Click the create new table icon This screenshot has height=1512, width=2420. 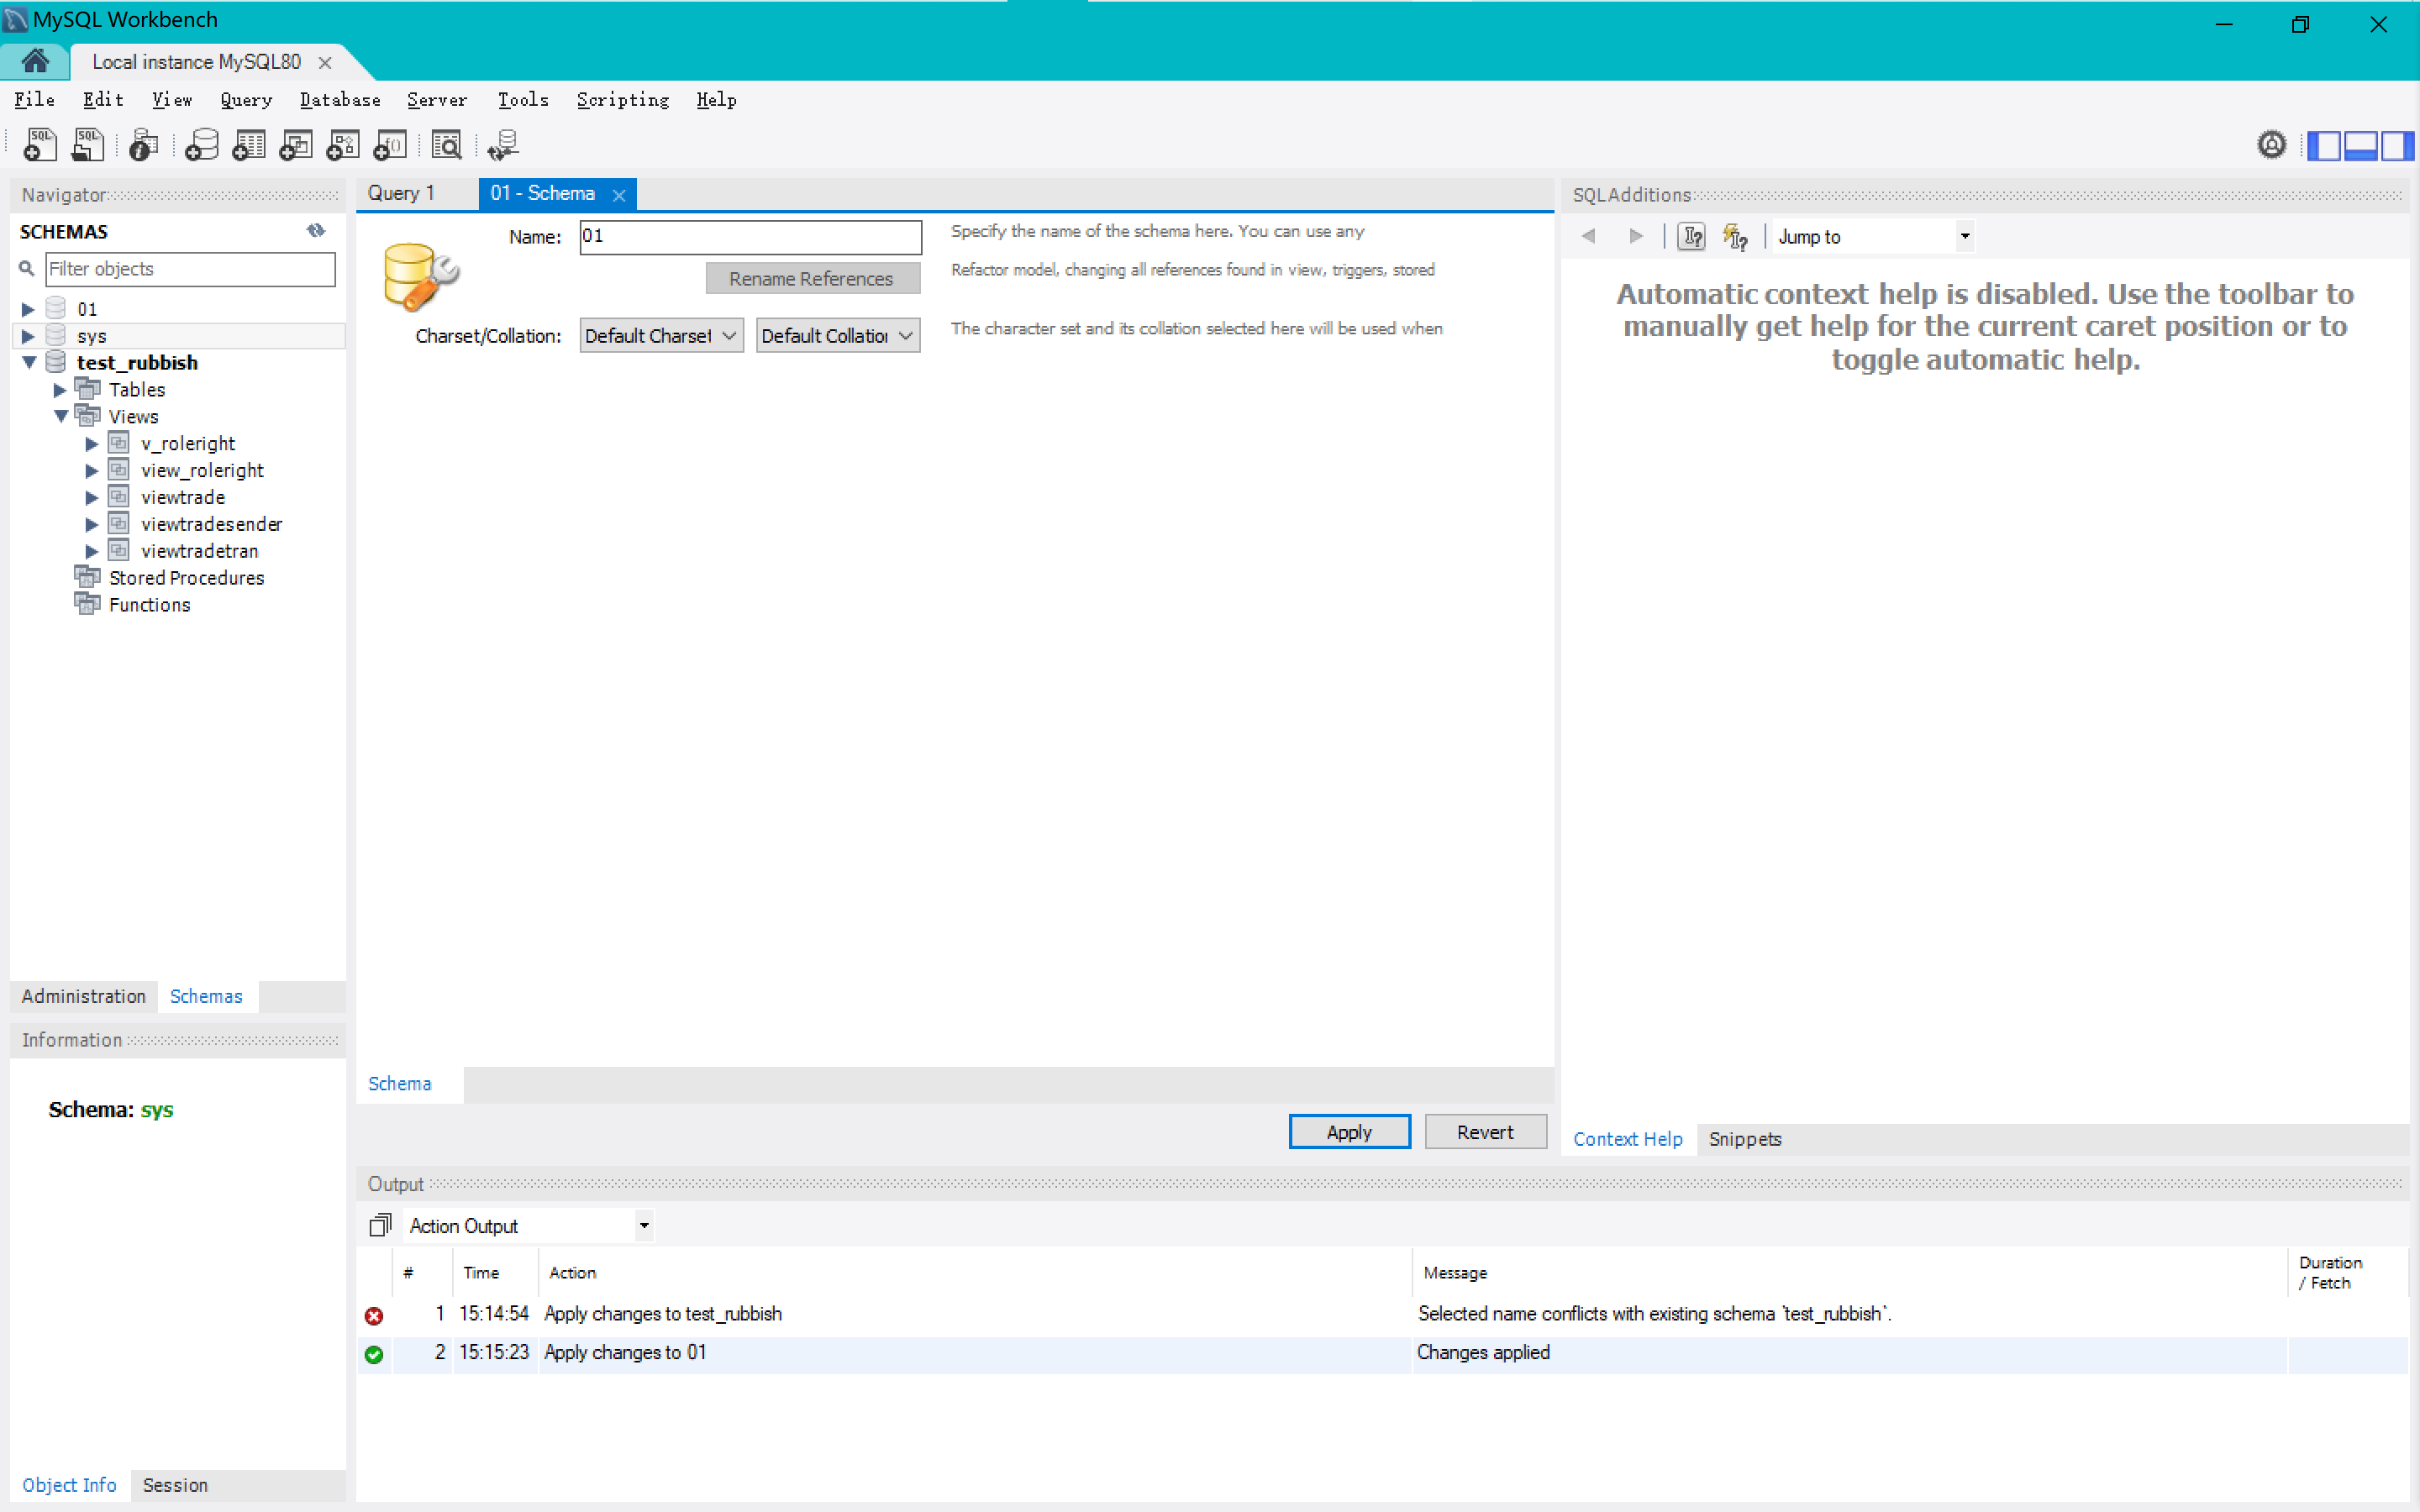point(248,145)
